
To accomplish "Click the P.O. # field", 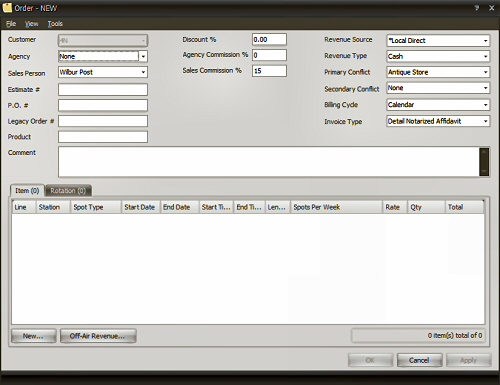I will point(103,105).
